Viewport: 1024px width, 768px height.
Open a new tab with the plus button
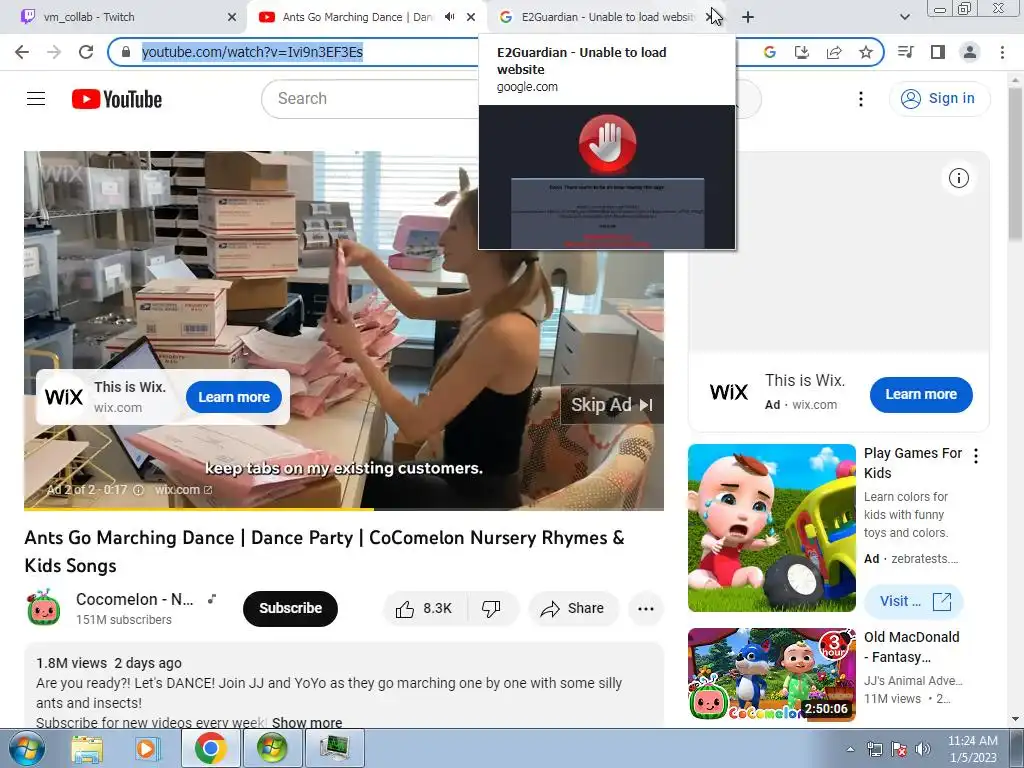point(748,17)
